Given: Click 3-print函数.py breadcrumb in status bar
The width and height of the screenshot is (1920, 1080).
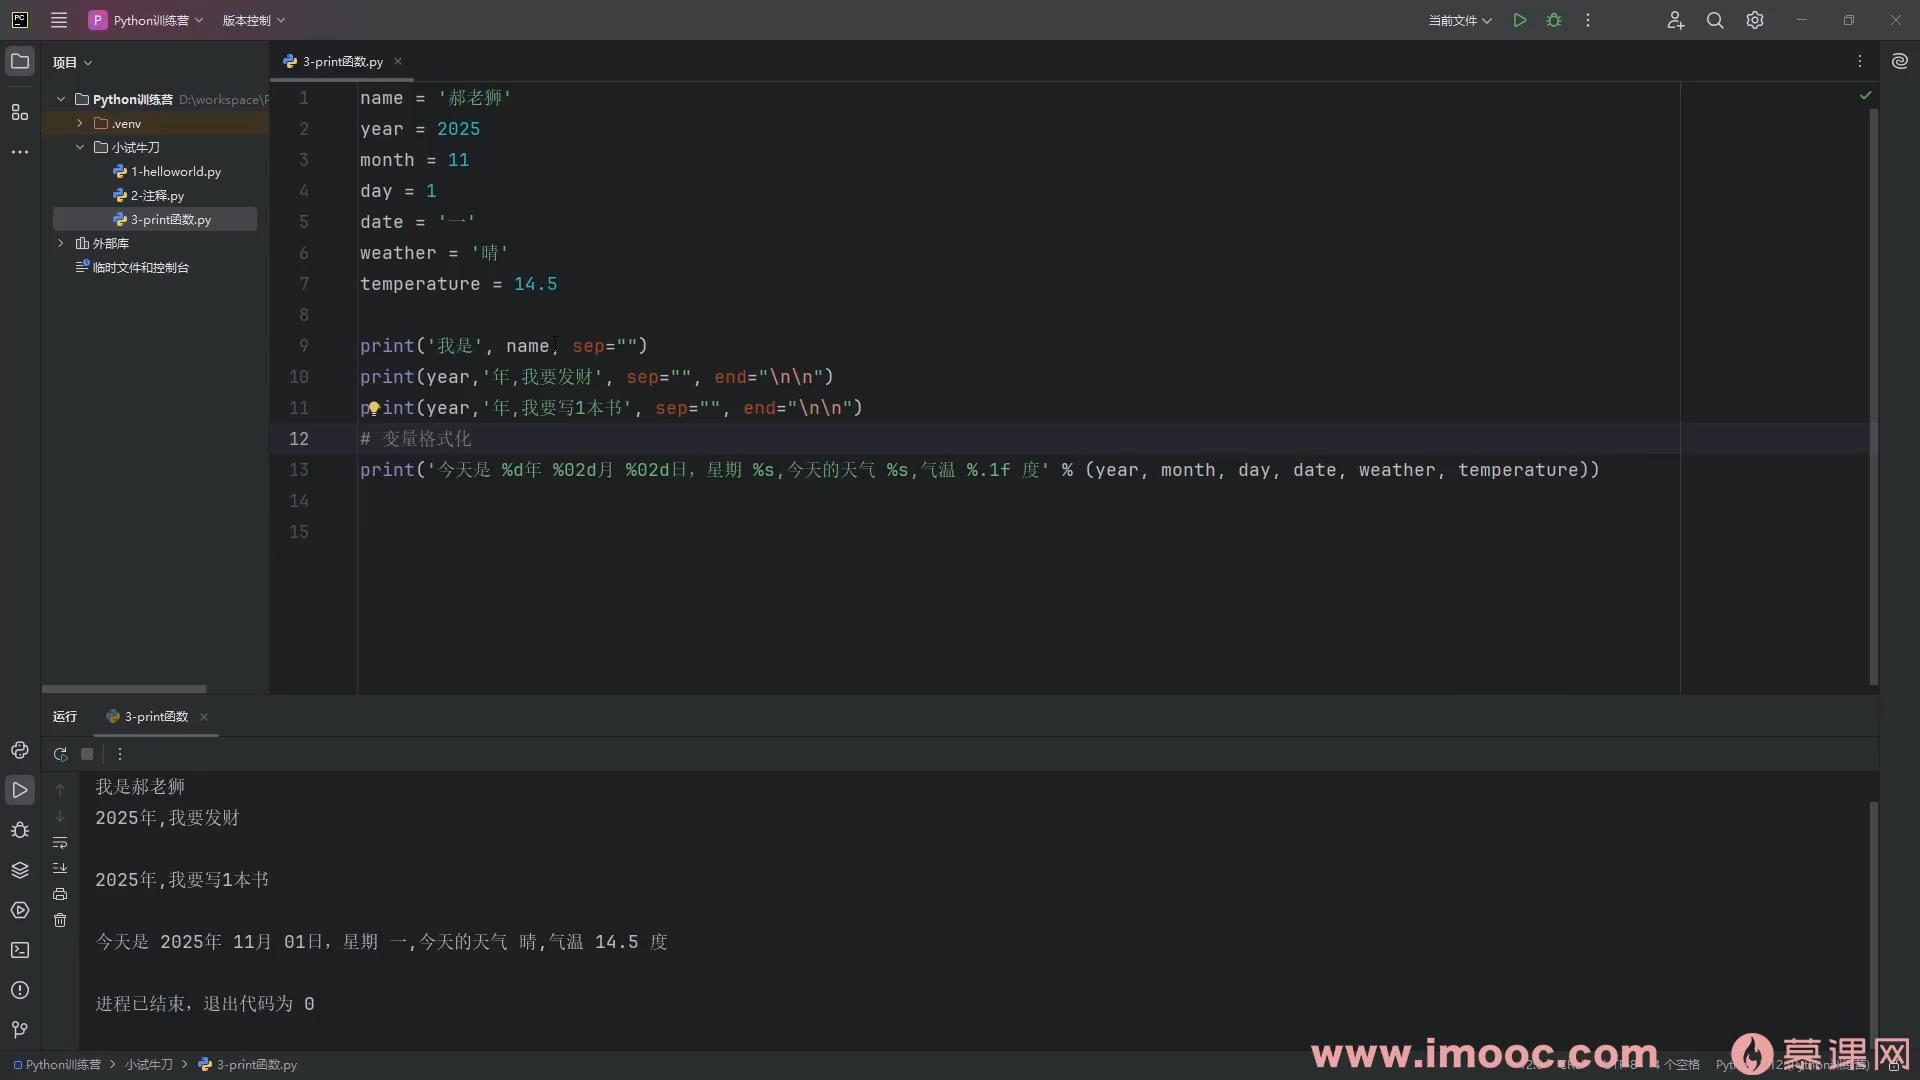Looking at the screenshot, I should [x=248, y=1064].
